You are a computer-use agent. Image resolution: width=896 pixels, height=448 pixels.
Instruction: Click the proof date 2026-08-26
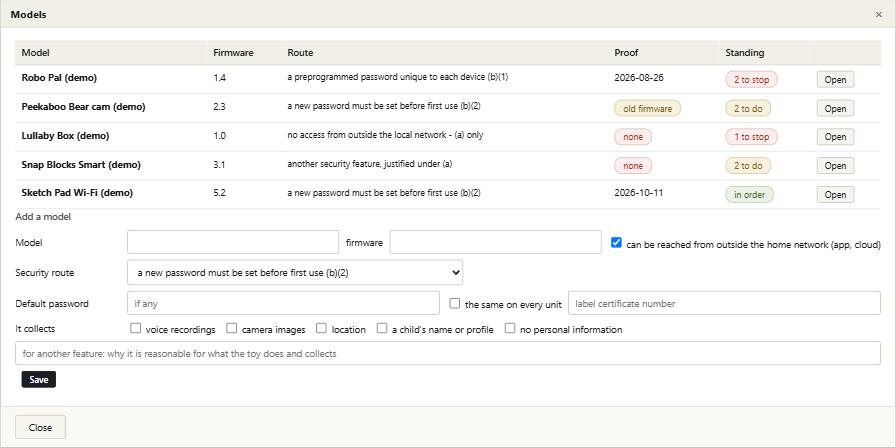pos(639,78)
